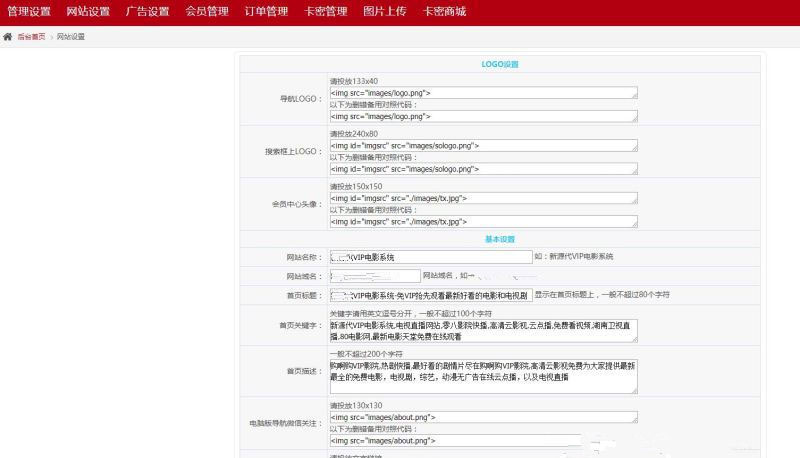Choose 卡密管理 from the top bar
This screenshot has height=458, width=800.
coord(326,12)
